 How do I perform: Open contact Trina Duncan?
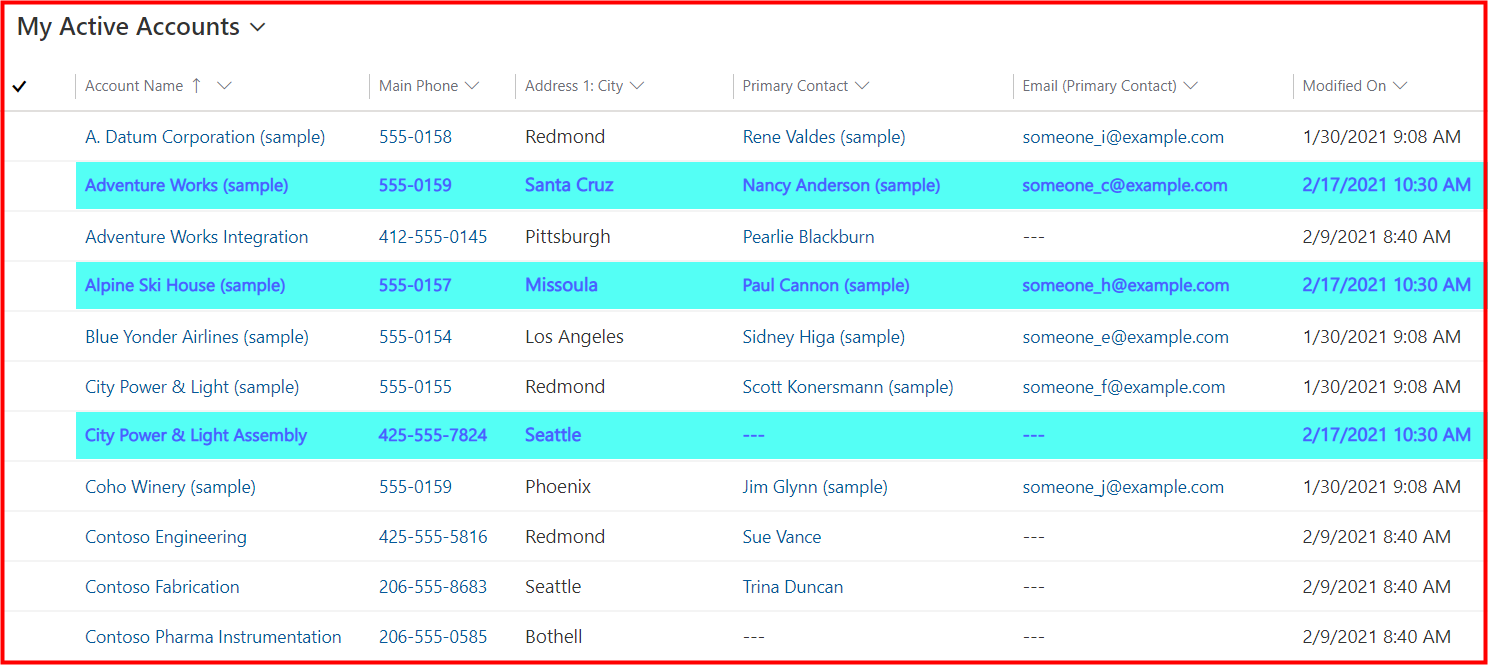coord(793,587)
